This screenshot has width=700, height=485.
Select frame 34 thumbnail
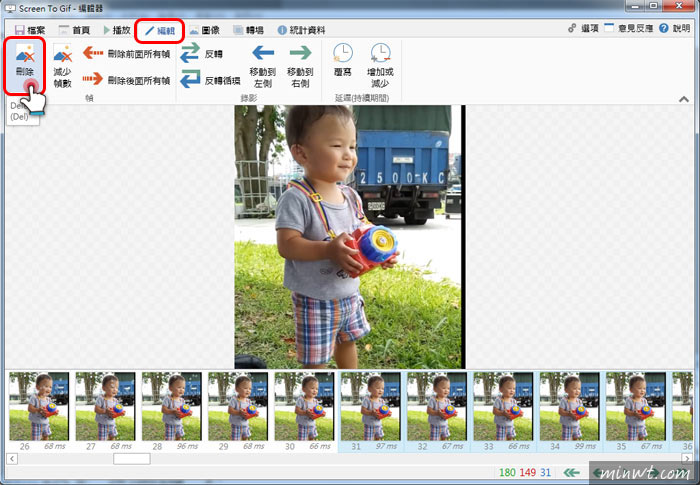click(x=569, y=411)
